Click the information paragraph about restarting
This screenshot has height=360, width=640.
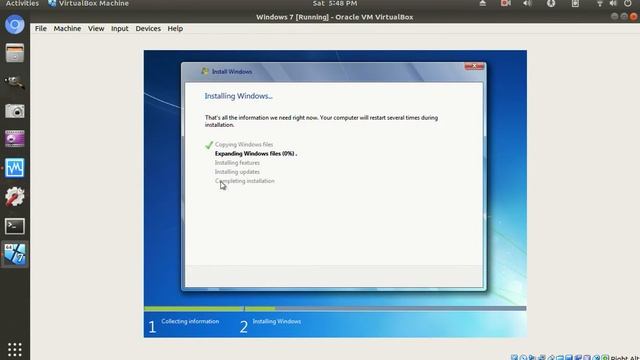(x=321, y=121)
